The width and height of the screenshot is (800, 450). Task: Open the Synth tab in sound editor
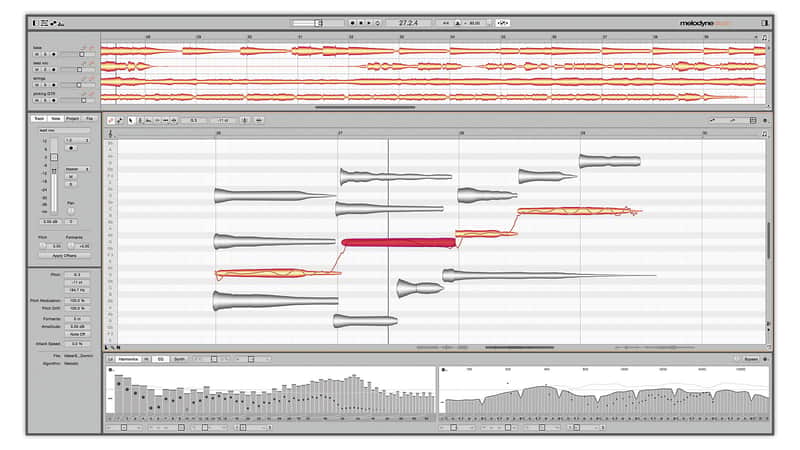click(179, 359)
